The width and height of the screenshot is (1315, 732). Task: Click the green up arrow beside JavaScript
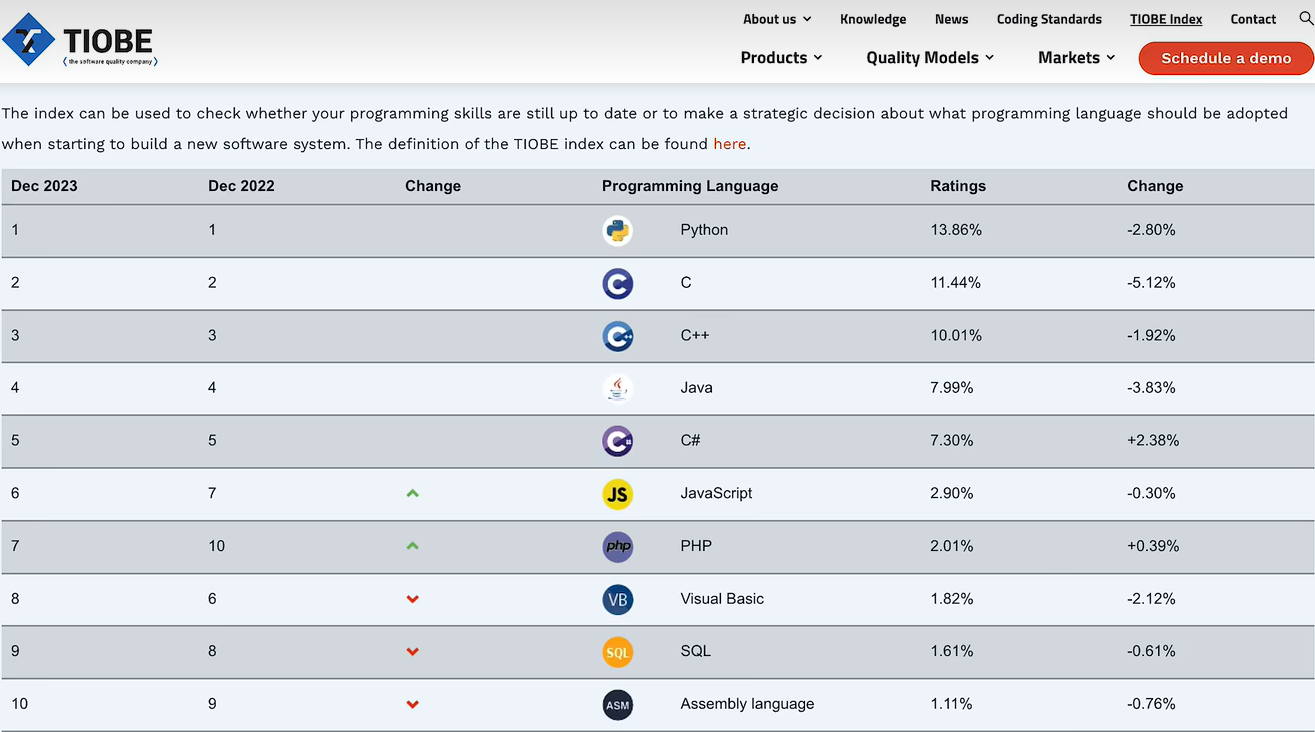click(413, 494)
